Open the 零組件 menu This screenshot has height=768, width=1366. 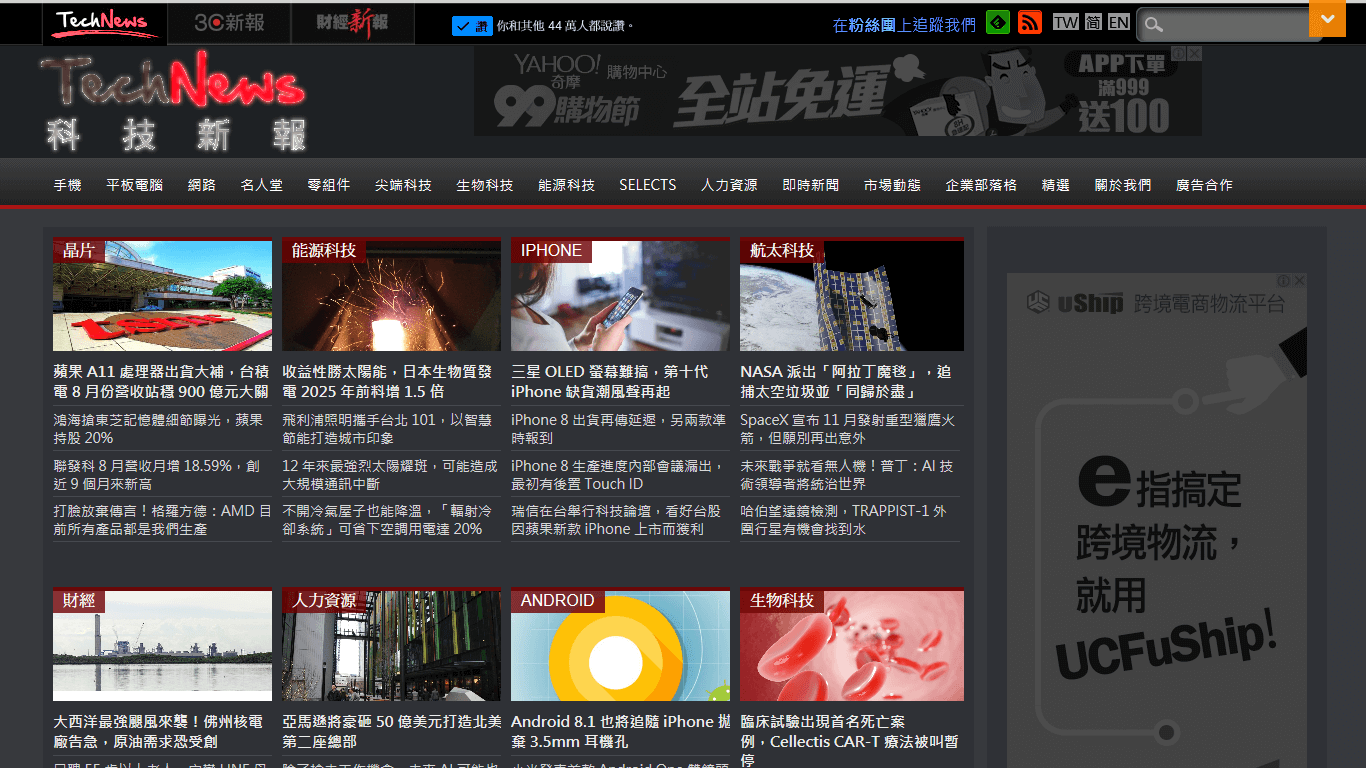(328, 185)
